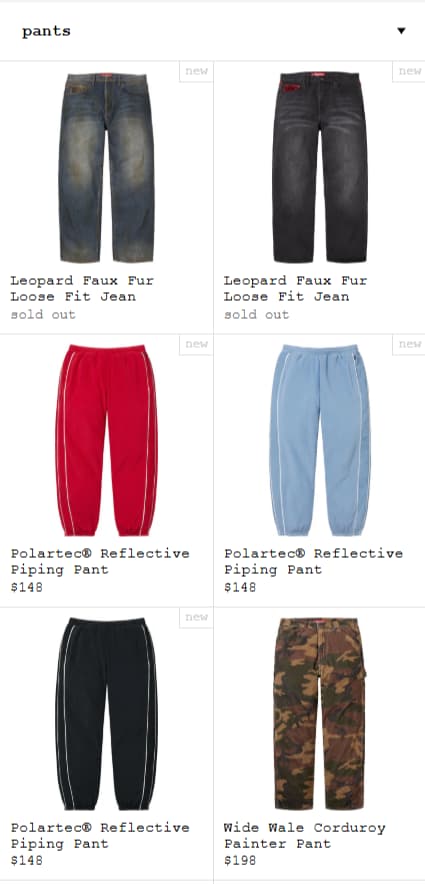Open blue-wash Leopard Faux Fur Jean image
The height and width of the screenshot is (884, 425).
107,167
